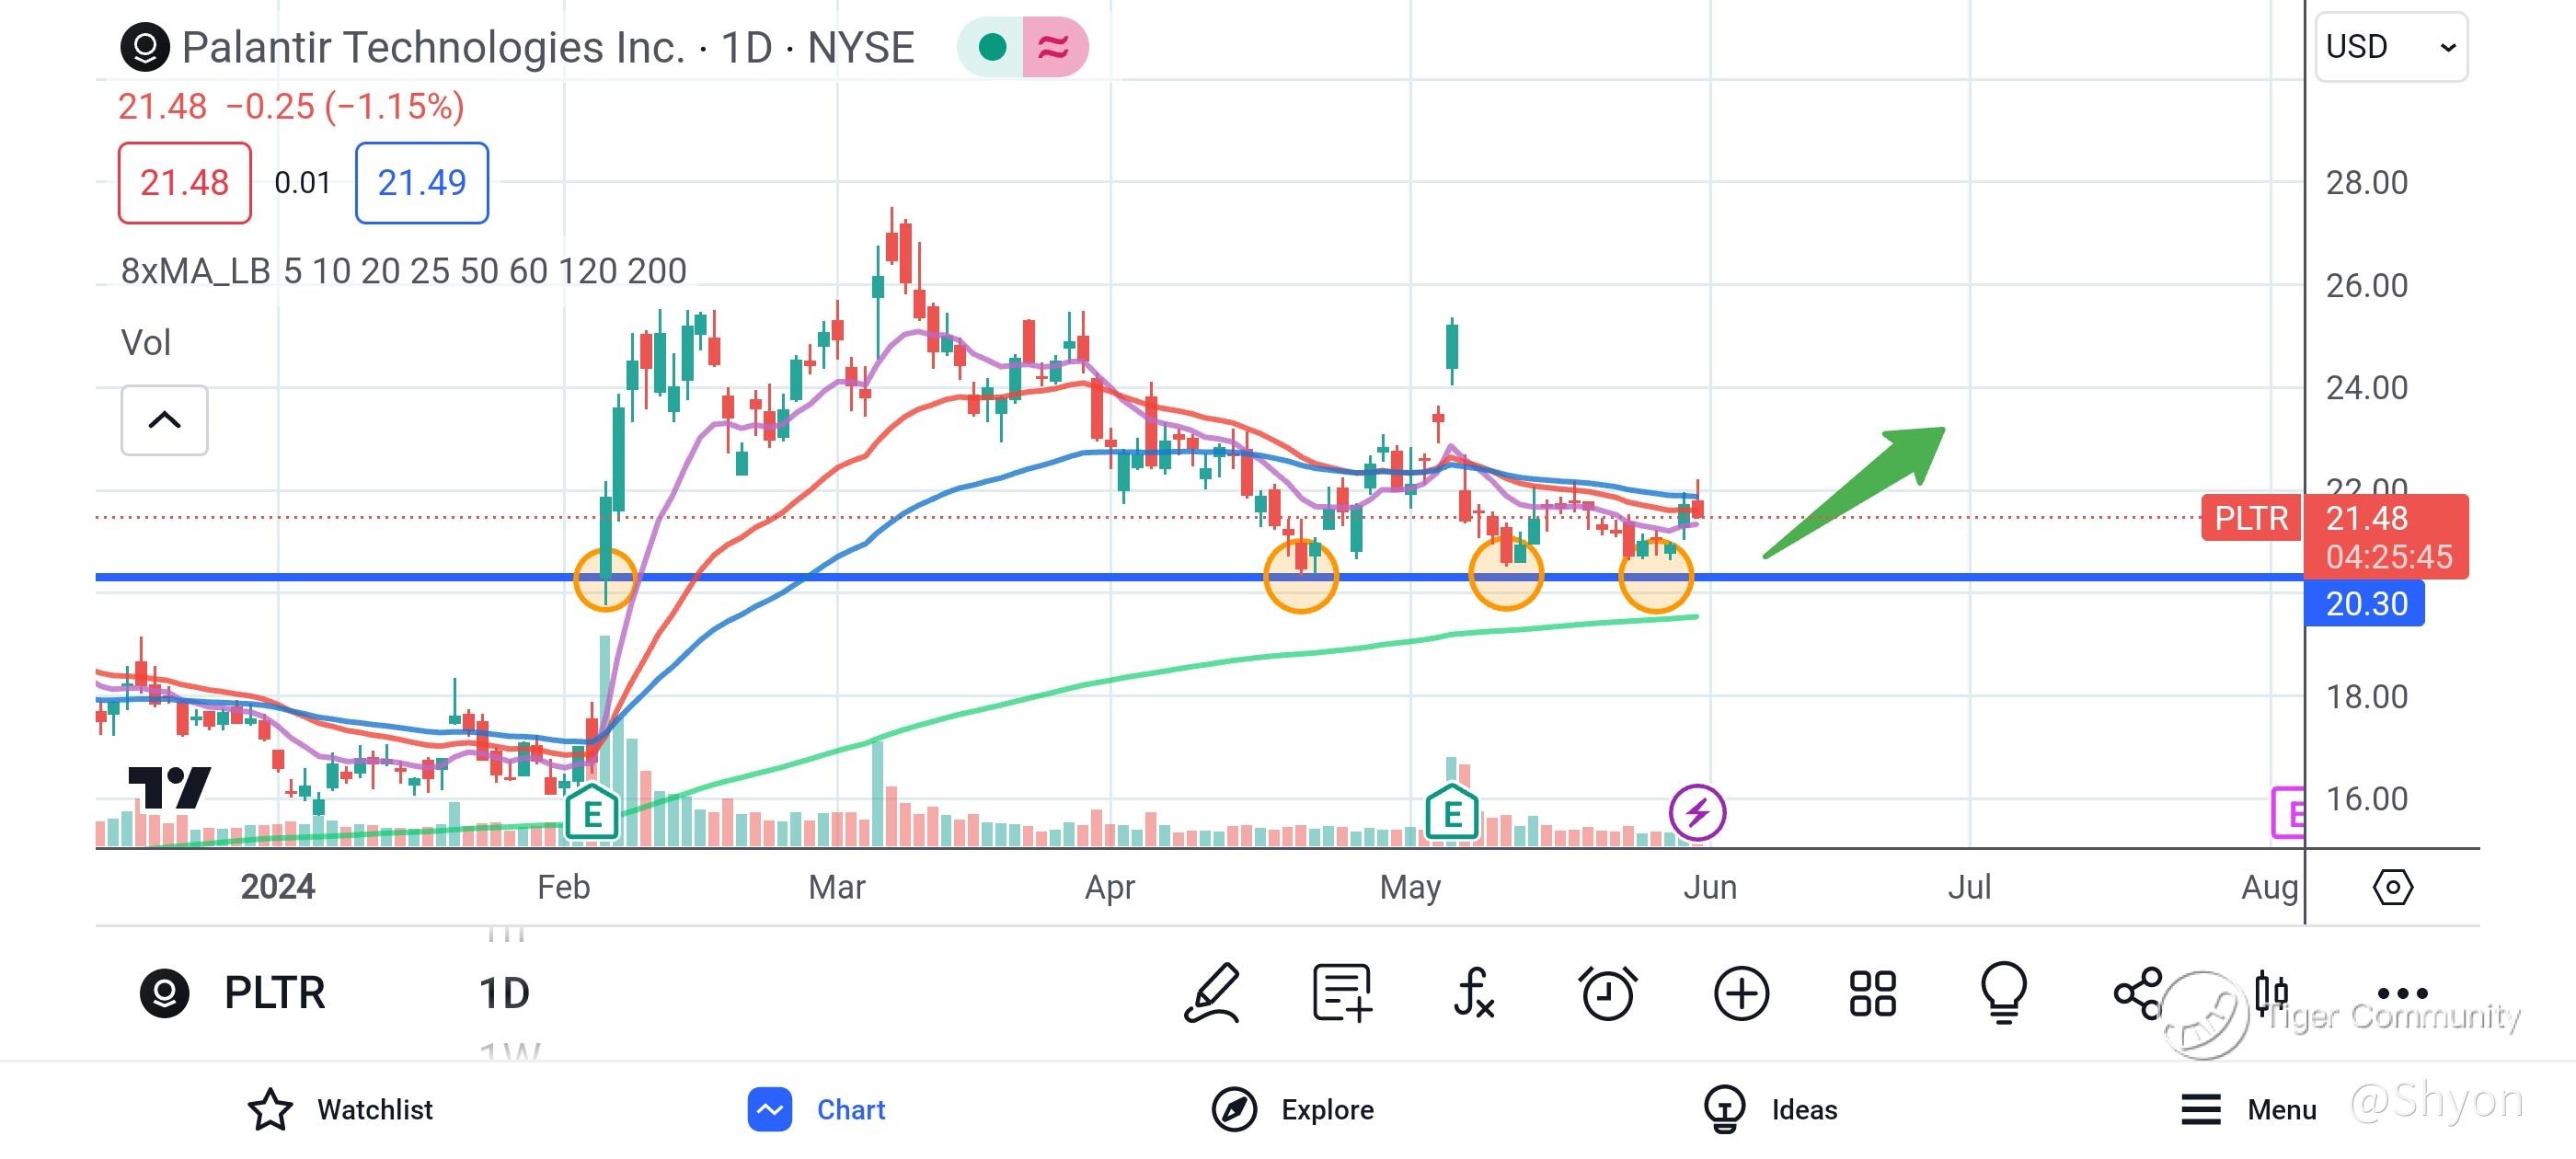Click the 8xMA_LB indicator legend
The image size is (2576, 1159).
click(x=404, y=271)
